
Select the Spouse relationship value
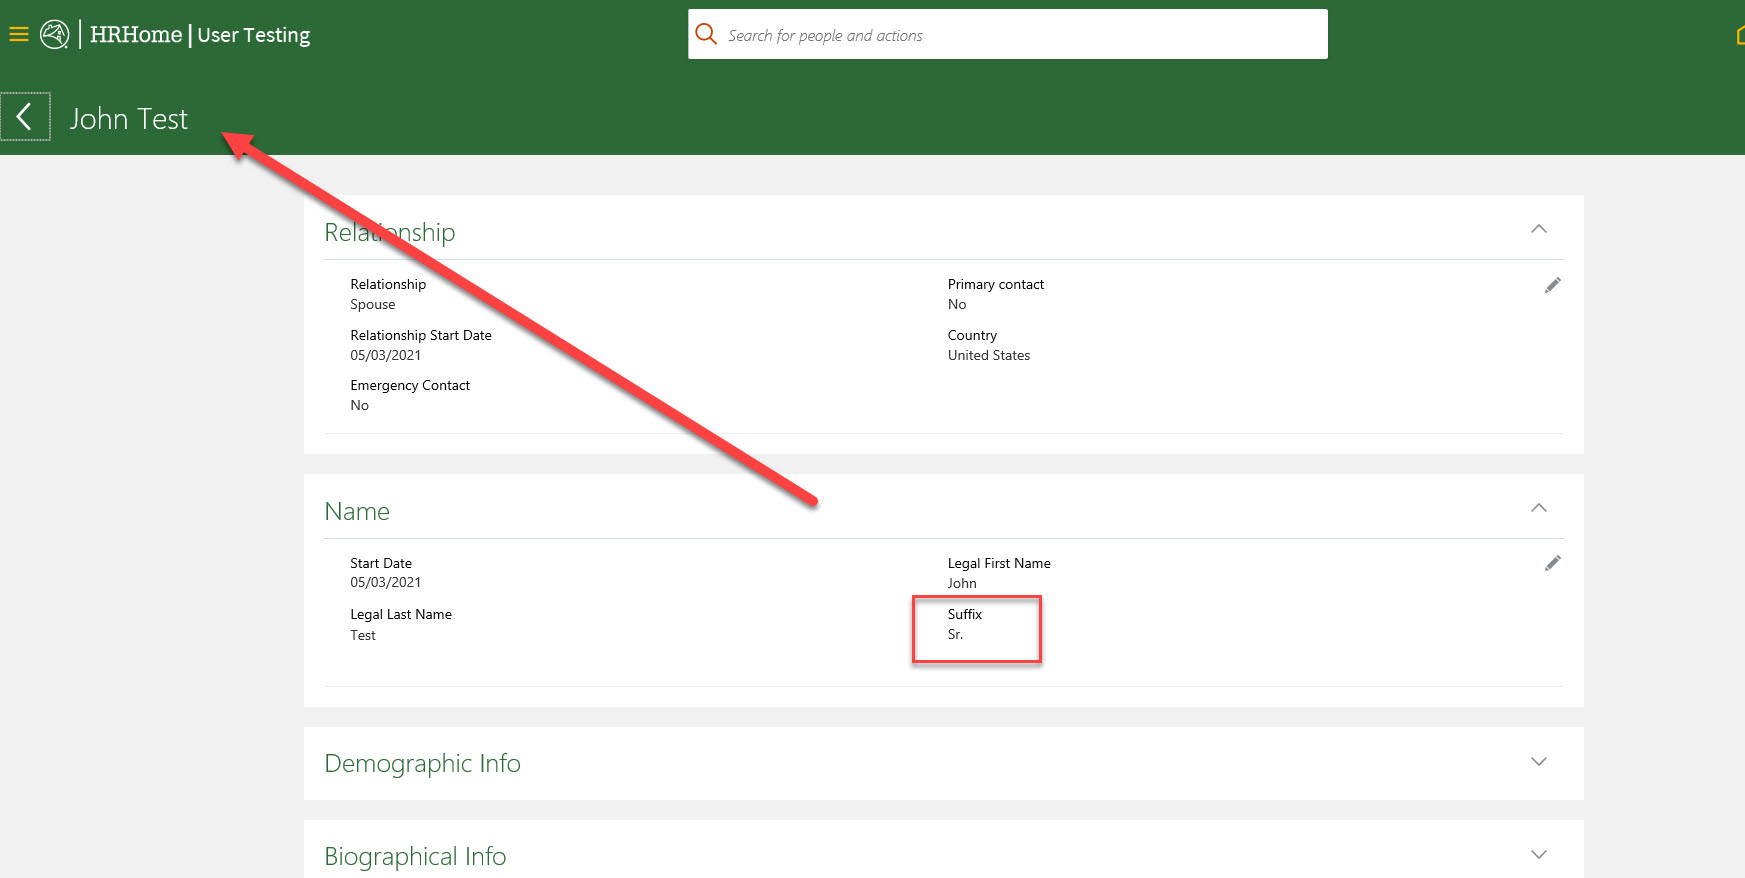[x=372, y=305]
